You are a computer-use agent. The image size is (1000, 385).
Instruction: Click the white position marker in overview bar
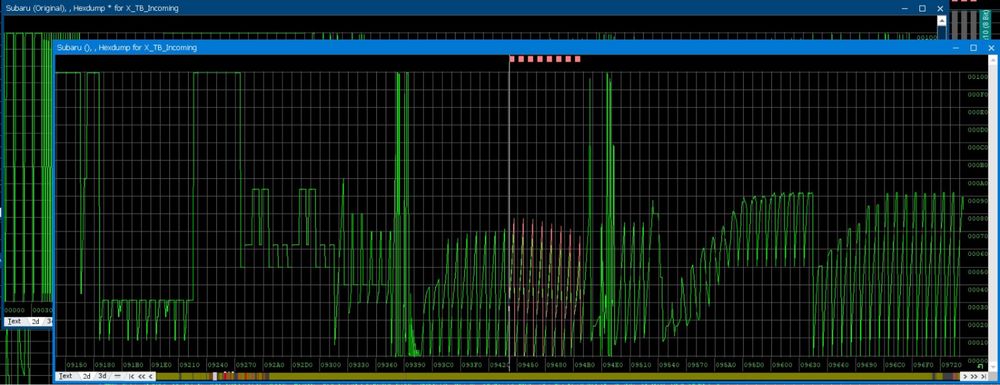[x=215, y=376]
